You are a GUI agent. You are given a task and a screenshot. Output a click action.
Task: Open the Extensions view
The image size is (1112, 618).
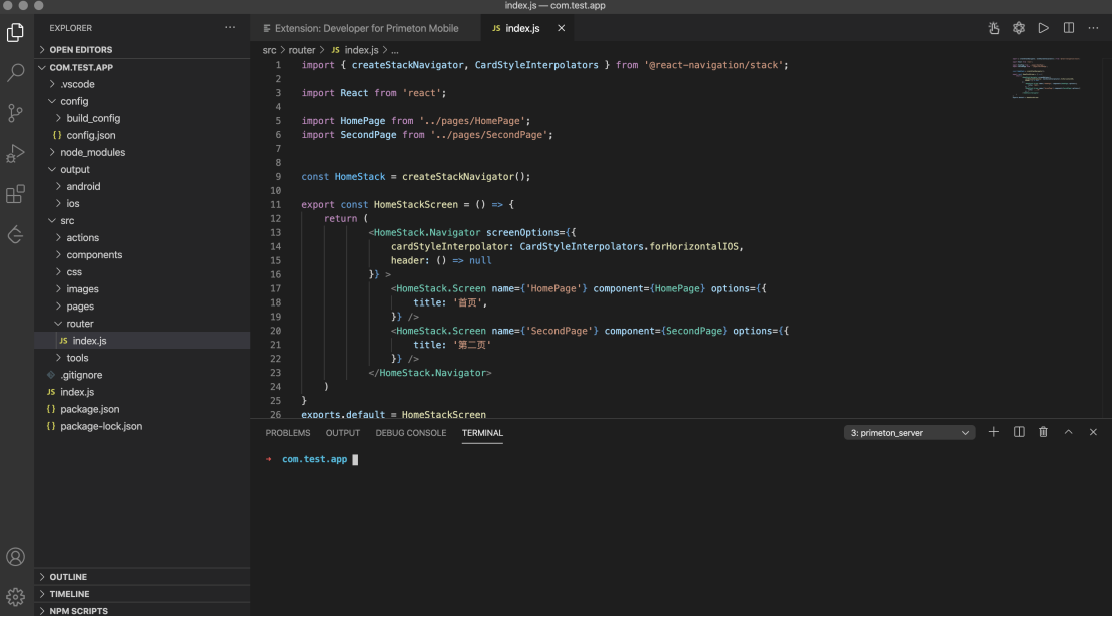(16, 195)
